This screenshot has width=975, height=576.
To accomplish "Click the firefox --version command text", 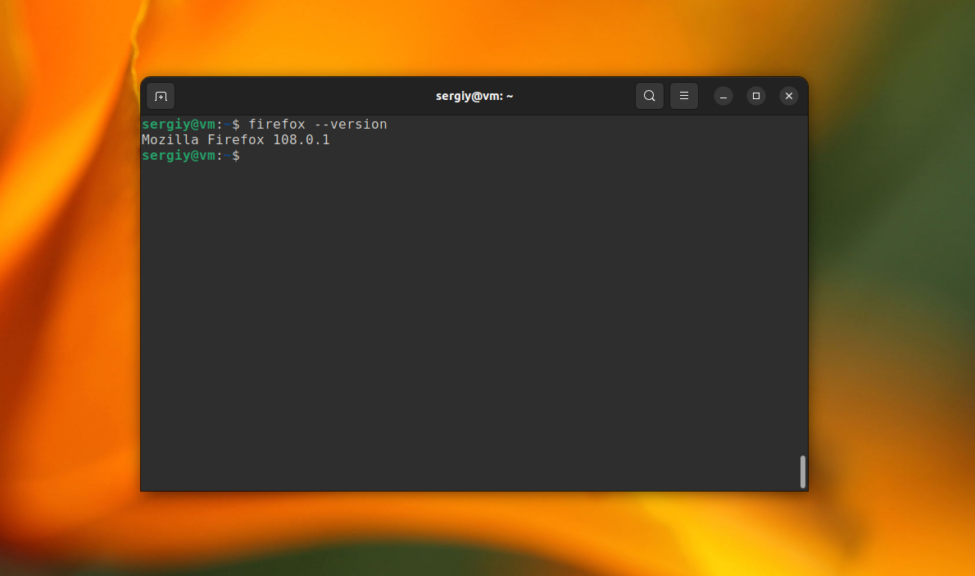I will [318, 124].
